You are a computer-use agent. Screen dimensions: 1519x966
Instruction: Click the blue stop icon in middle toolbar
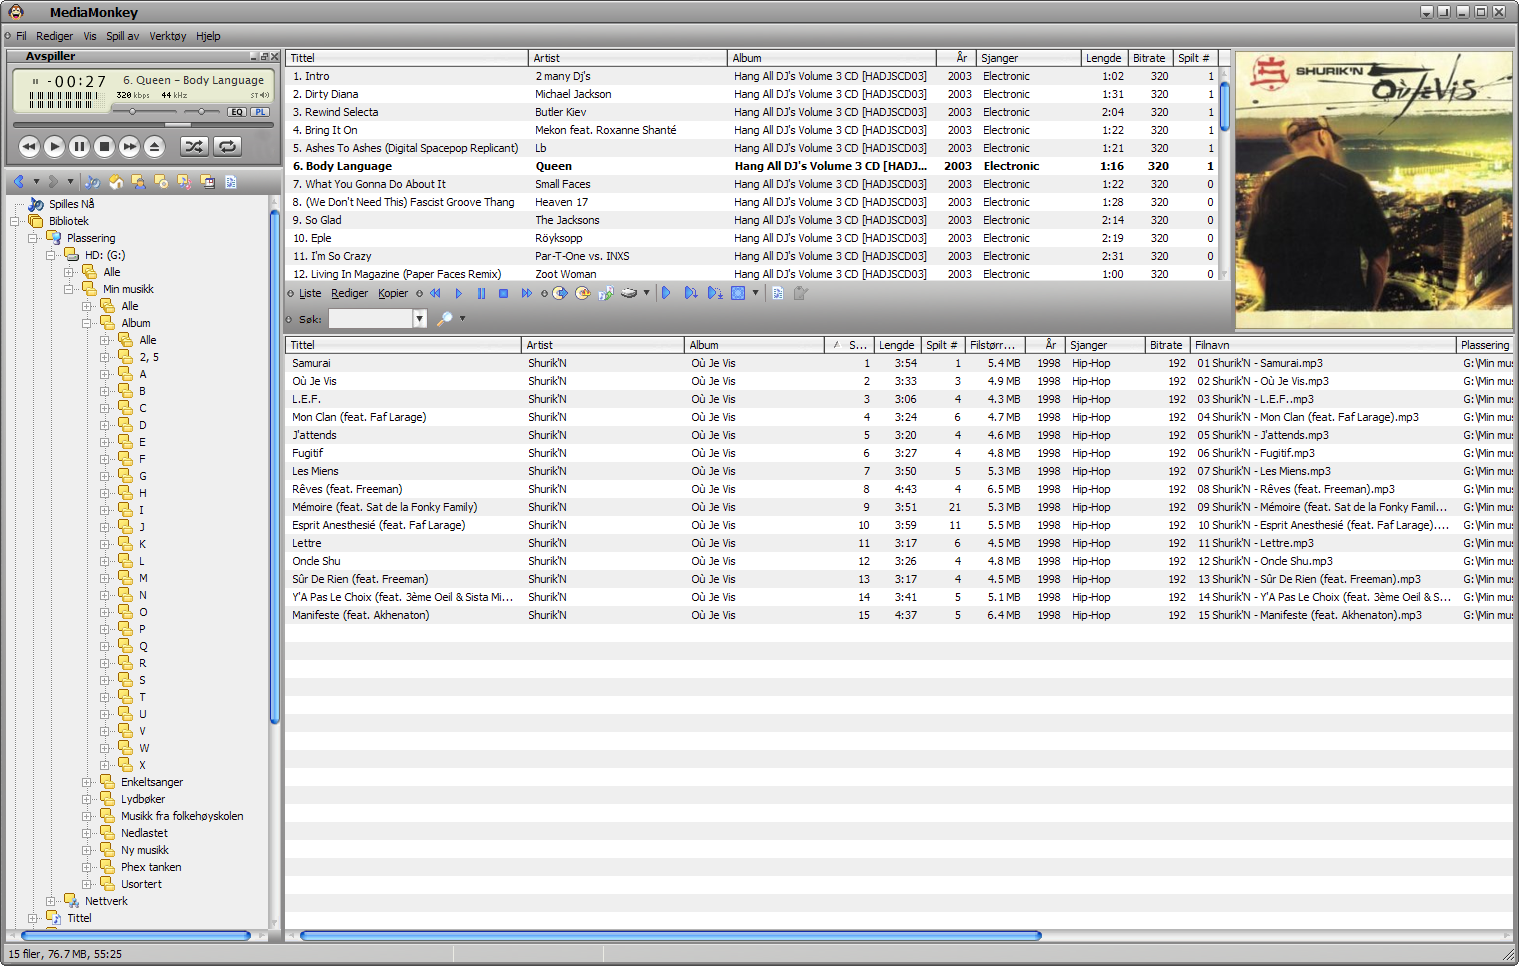pos(503,293)
